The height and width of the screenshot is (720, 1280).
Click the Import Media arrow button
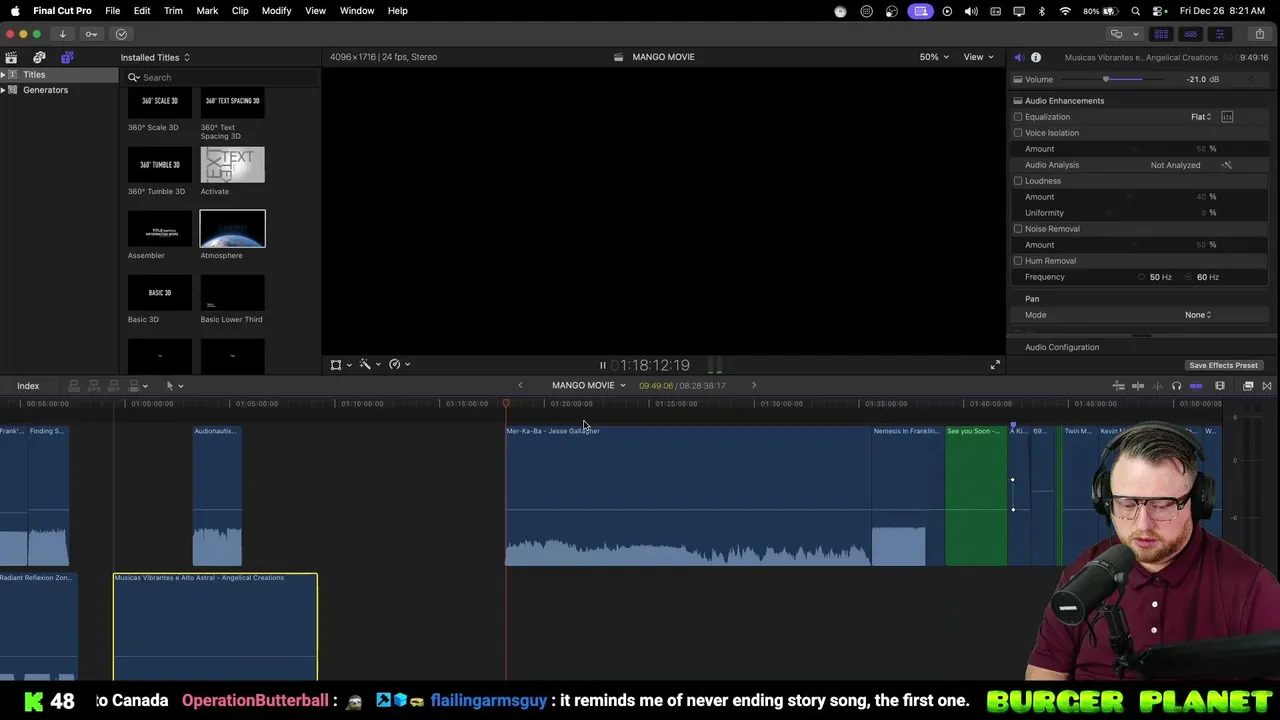(62, 34)
